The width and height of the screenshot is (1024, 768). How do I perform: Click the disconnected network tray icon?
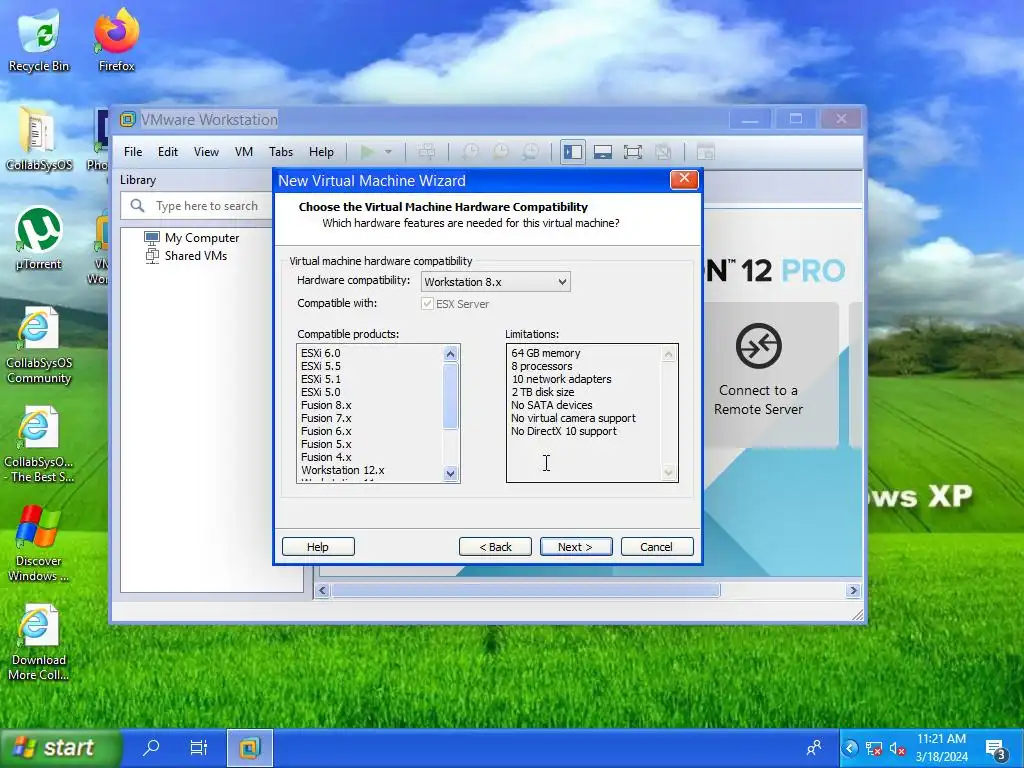(x=874, y=748)
